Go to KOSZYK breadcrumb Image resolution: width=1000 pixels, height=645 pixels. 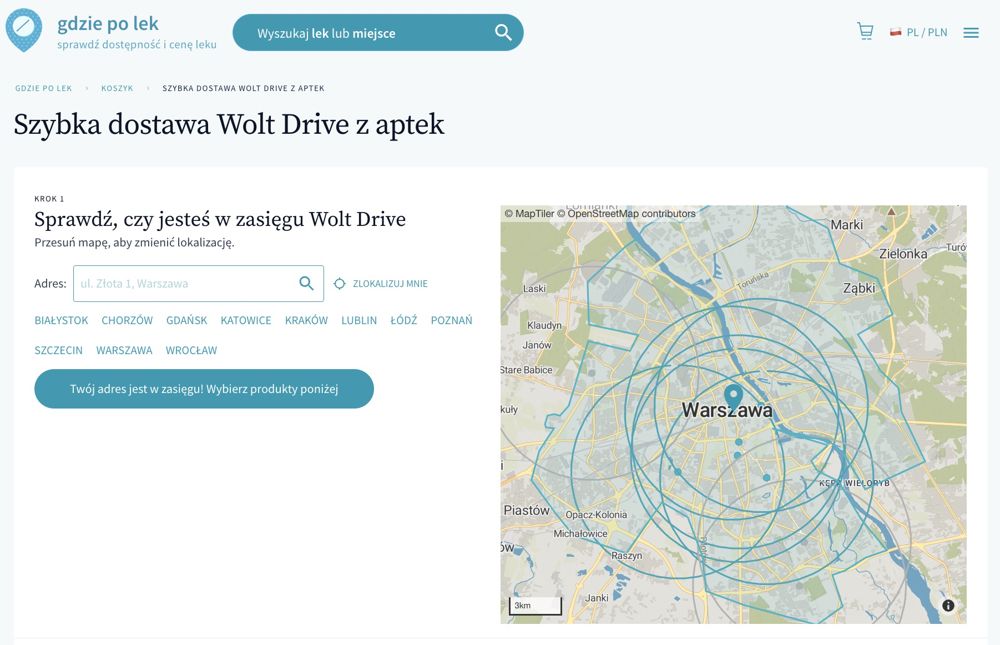117,88
